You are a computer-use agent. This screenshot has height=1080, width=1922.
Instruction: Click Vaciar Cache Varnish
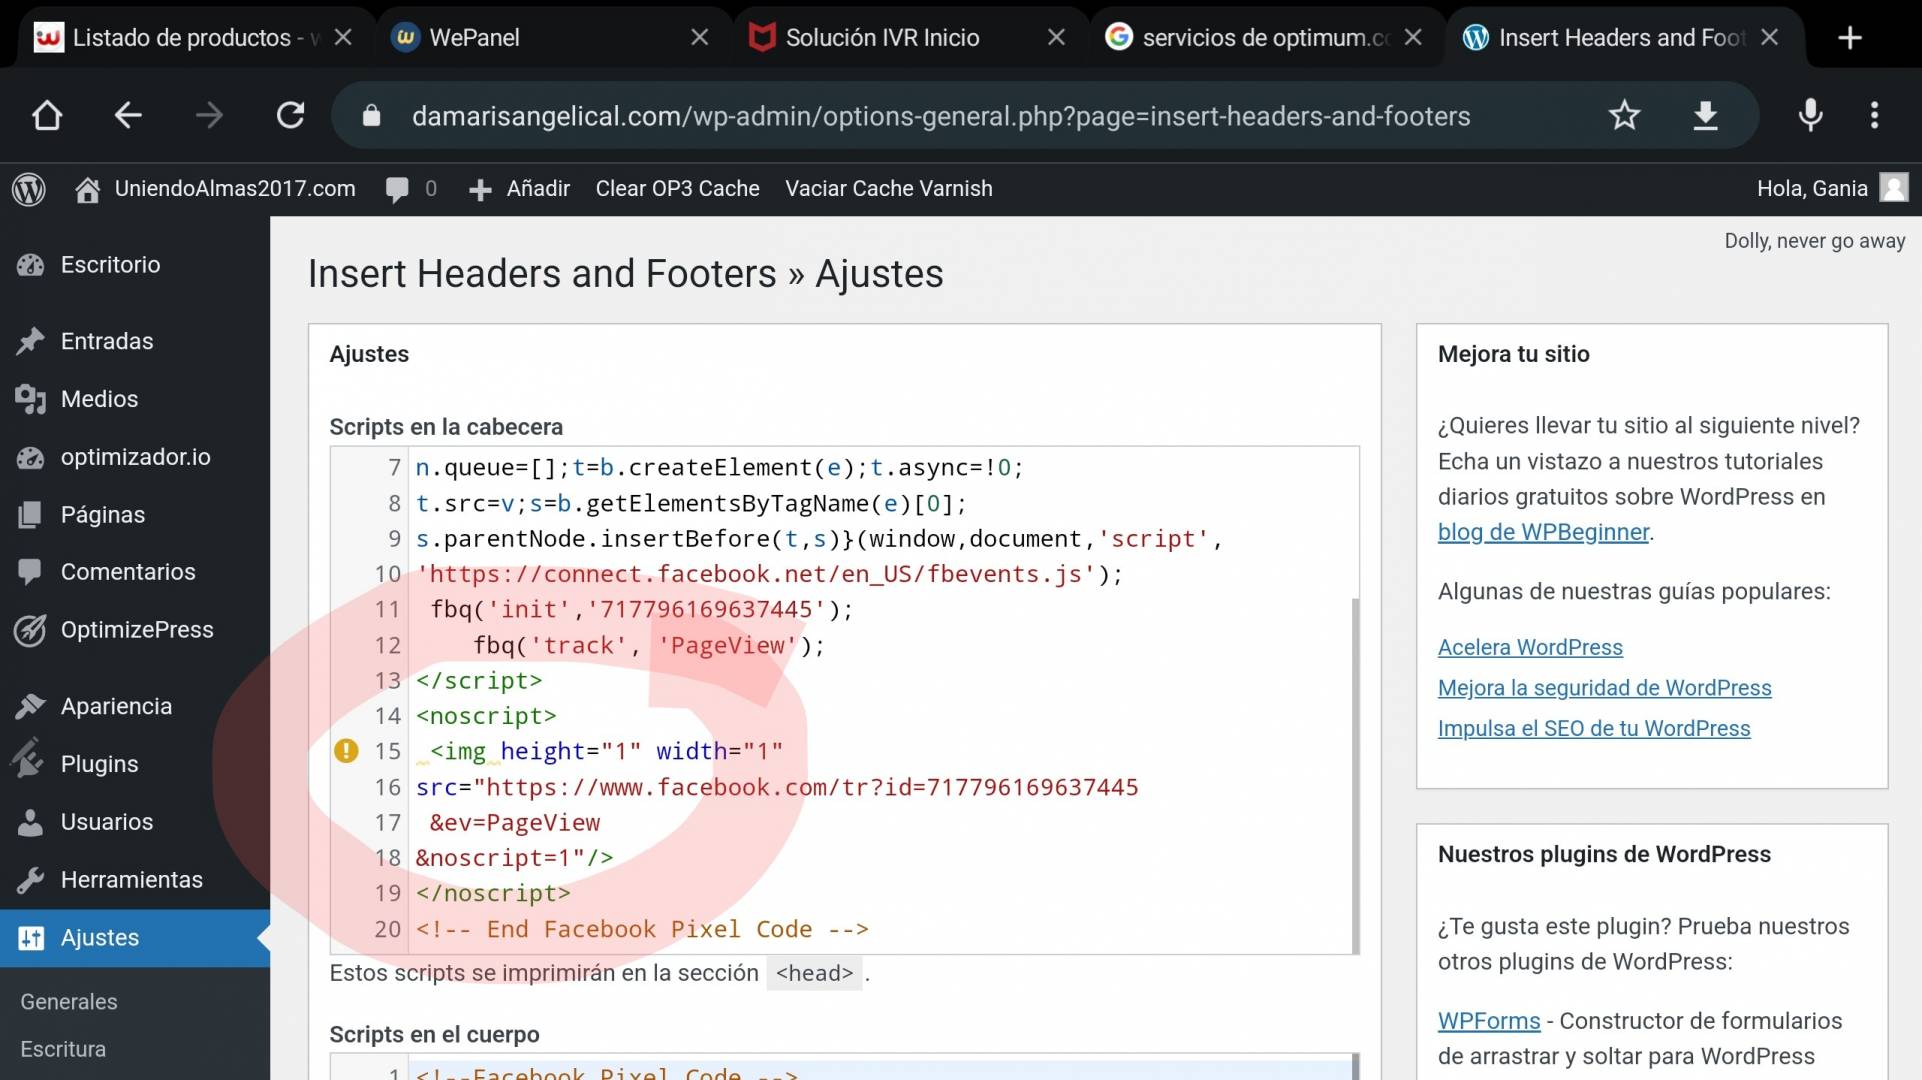(x=889, y=189)
